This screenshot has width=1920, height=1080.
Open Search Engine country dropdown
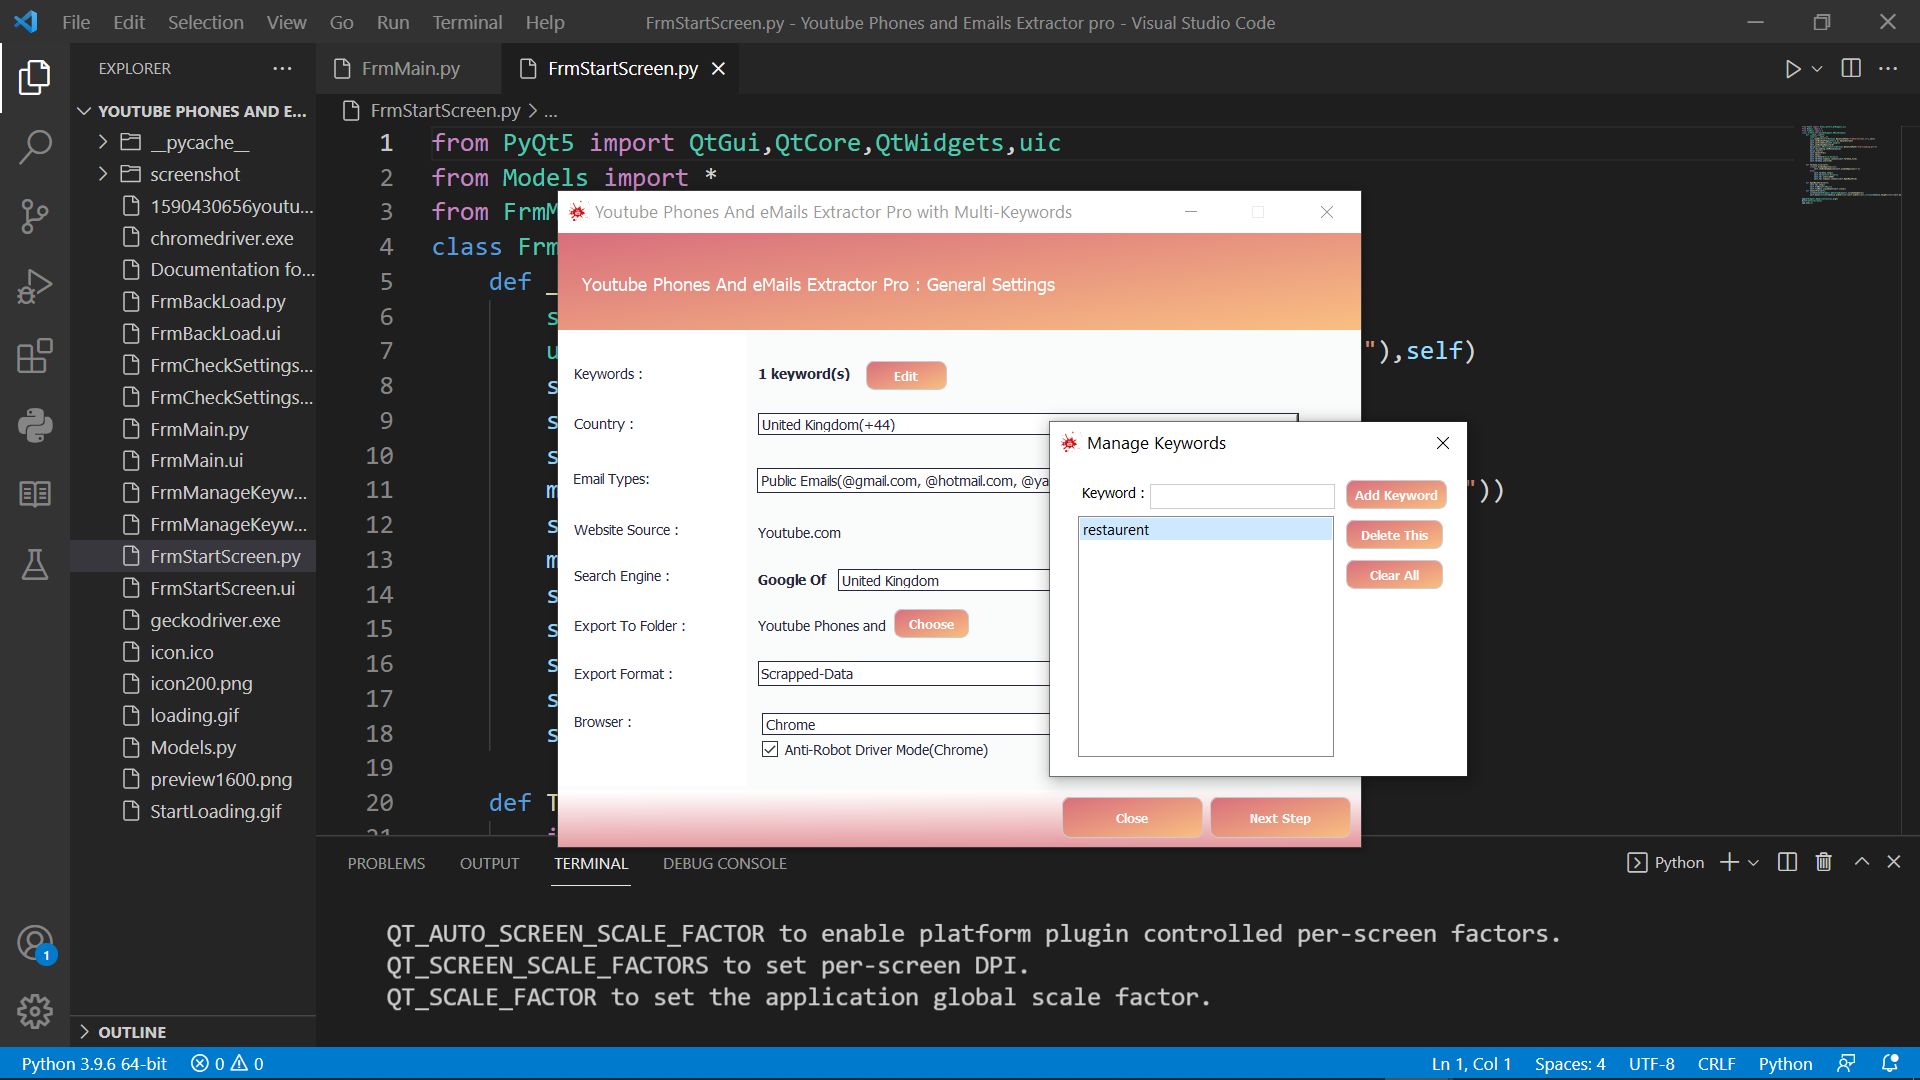tap(943, 580)
